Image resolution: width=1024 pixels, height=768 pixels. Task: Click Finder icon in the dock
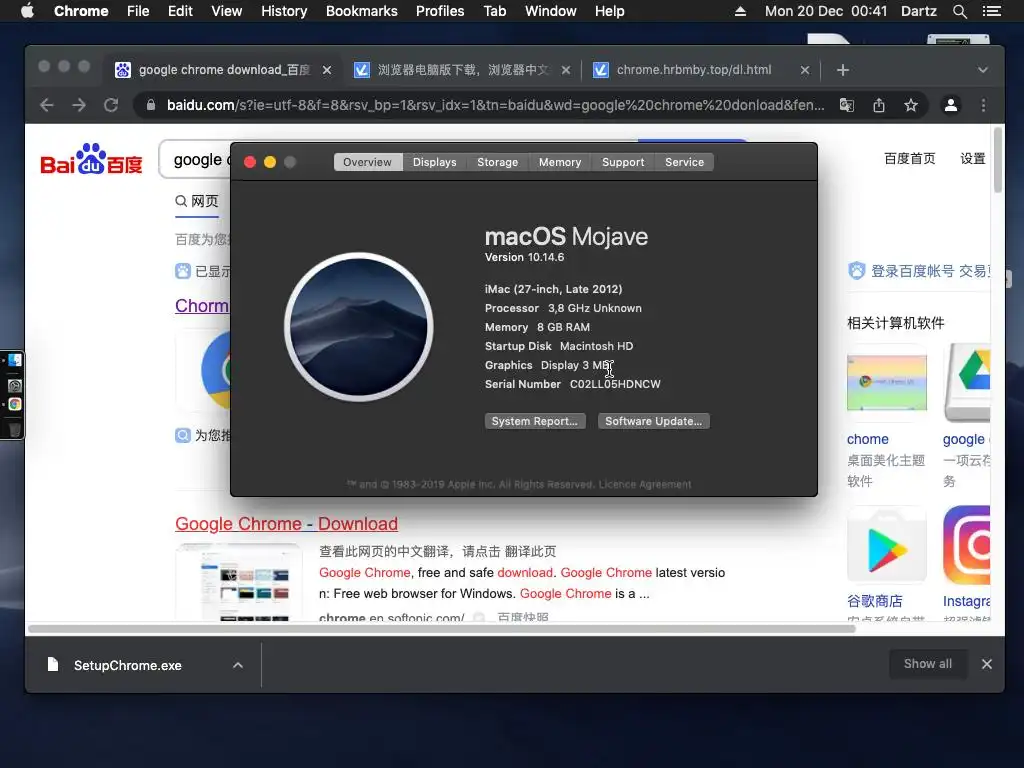(14, 360)
